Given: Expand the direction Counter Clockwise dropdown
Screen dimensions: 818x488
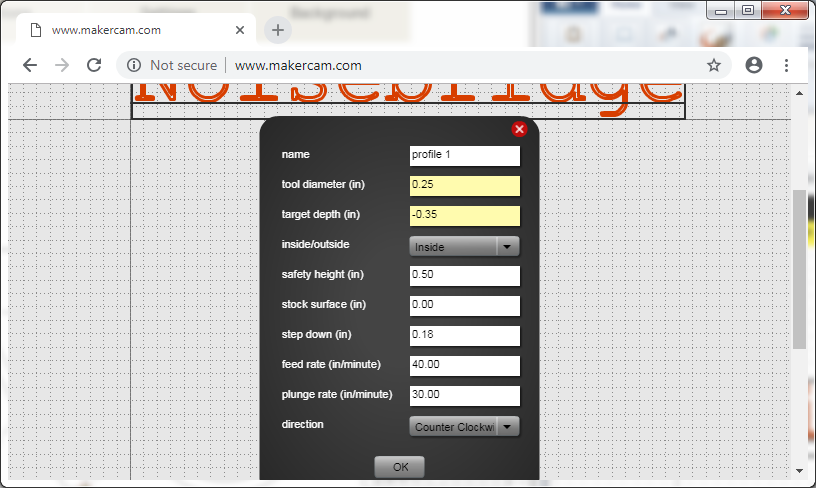Looking at the screenshot, I should click(x=465, y=426).
